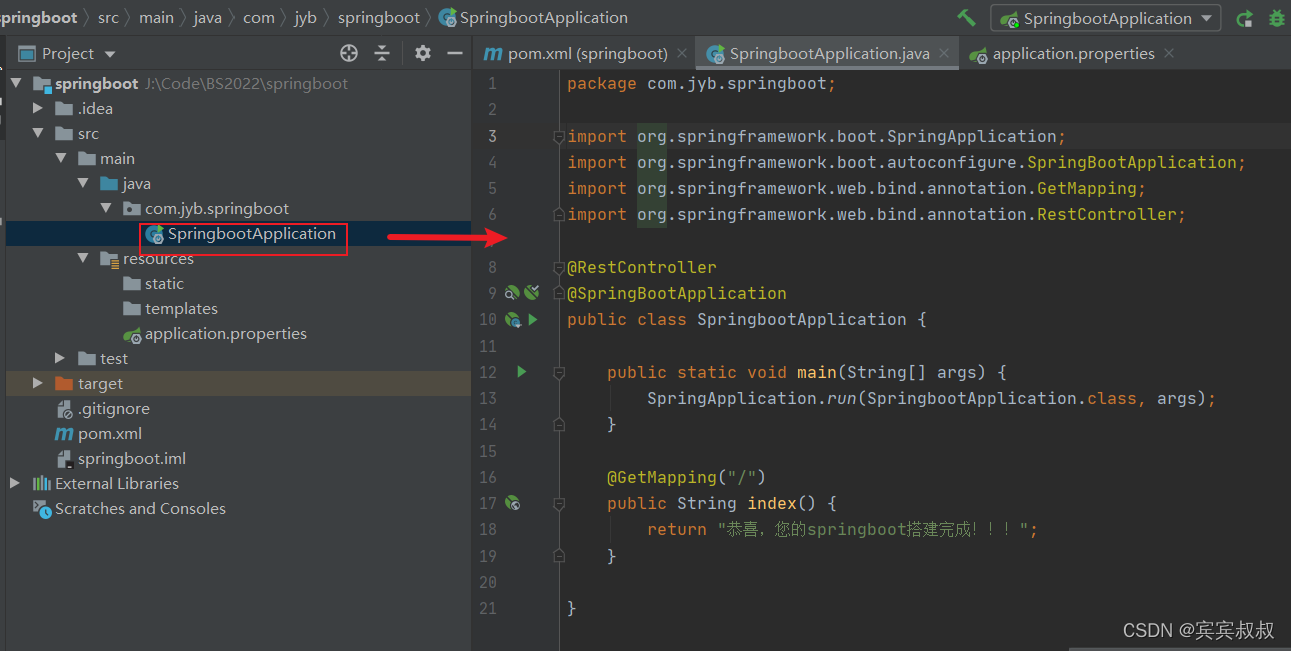This screenshot has height=651, width=1291.
Task: Close the pom.xml (springboot) tab
Action: pos(682,53)
